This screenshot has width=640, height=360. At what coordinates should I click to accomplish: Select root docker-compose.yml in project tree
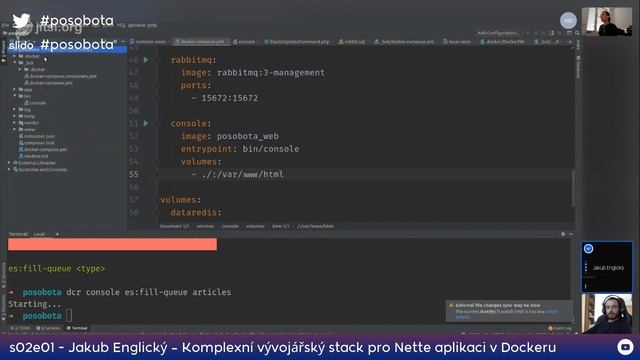[43, 149]
